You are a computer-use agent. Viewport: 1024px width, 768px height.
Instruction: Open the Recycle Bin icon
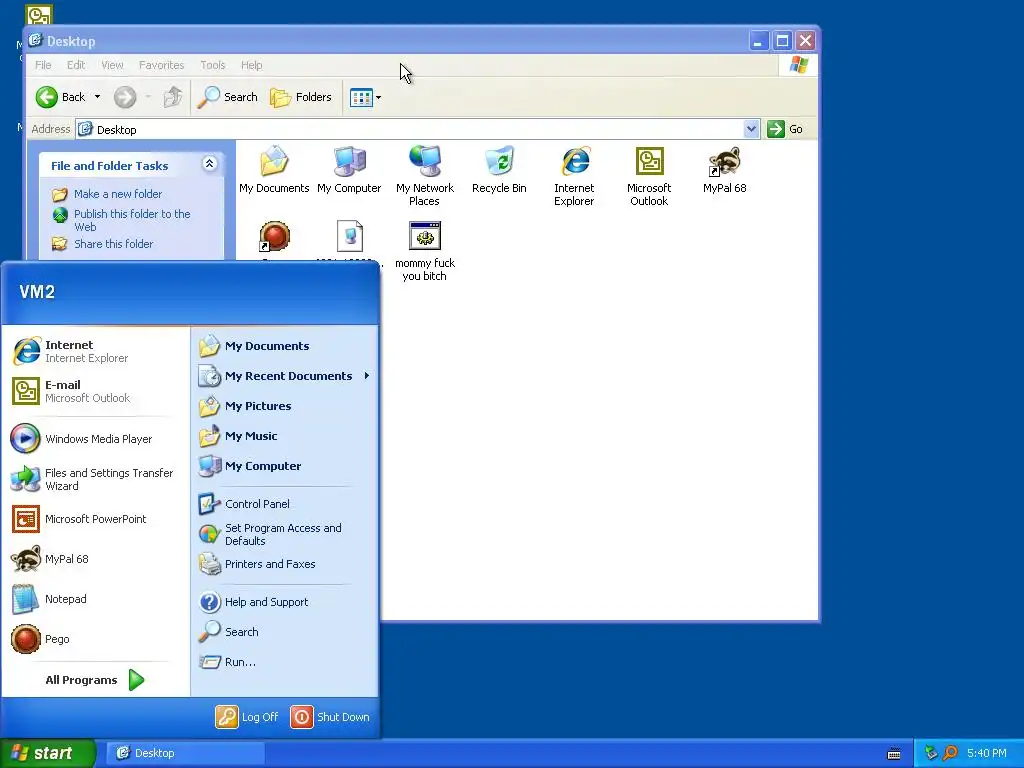point(500,171)
